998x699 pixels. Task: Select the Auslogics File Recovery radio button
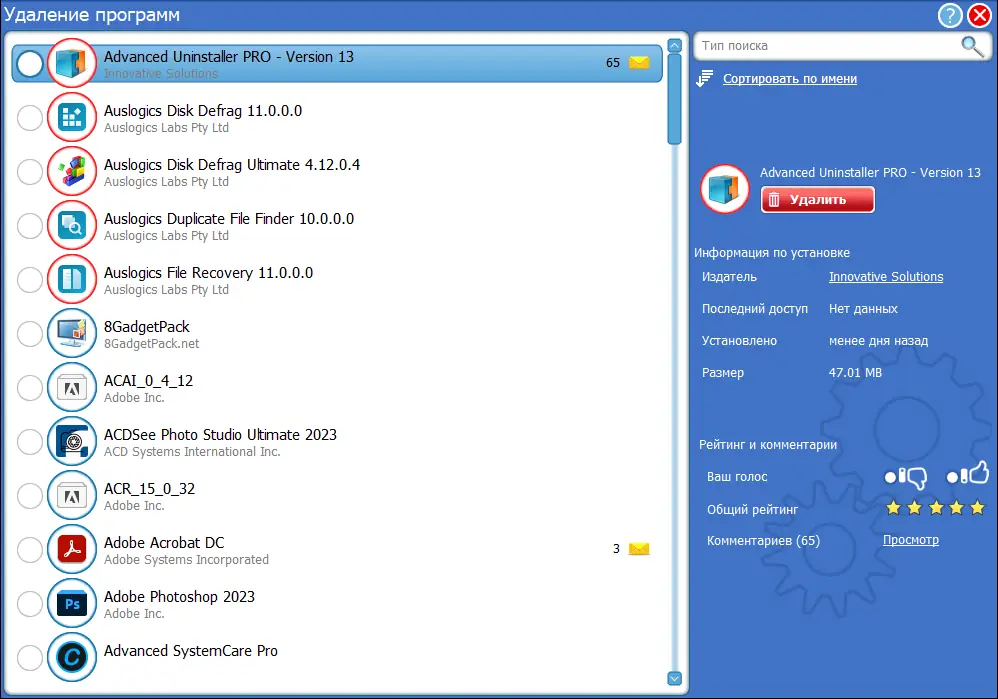(30, 279)
